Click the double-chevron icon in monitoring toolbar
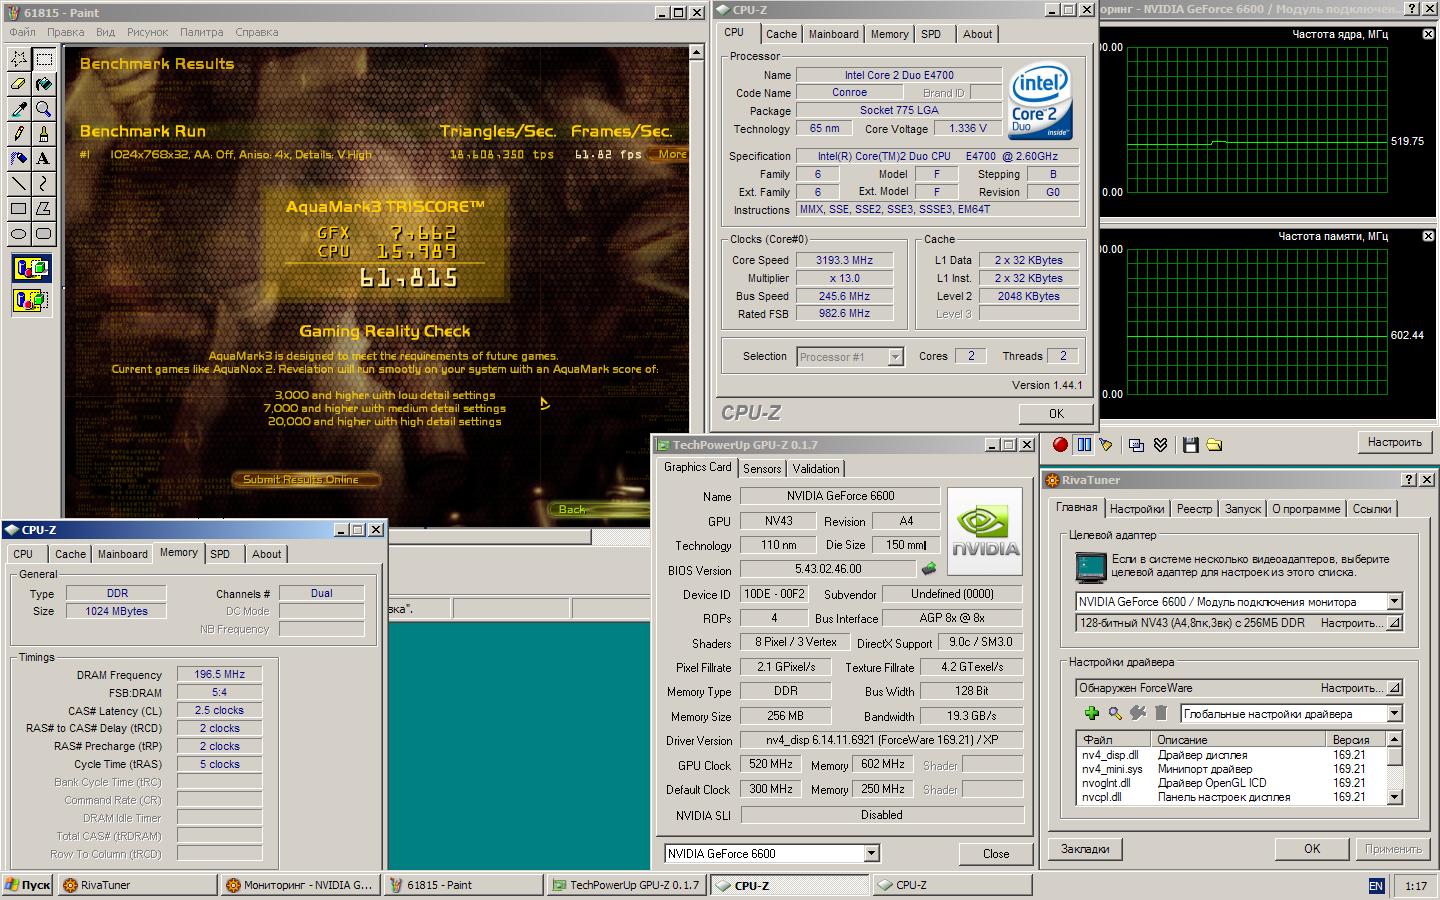This screenshot has width=1440, height=900. click(1160, 445)
